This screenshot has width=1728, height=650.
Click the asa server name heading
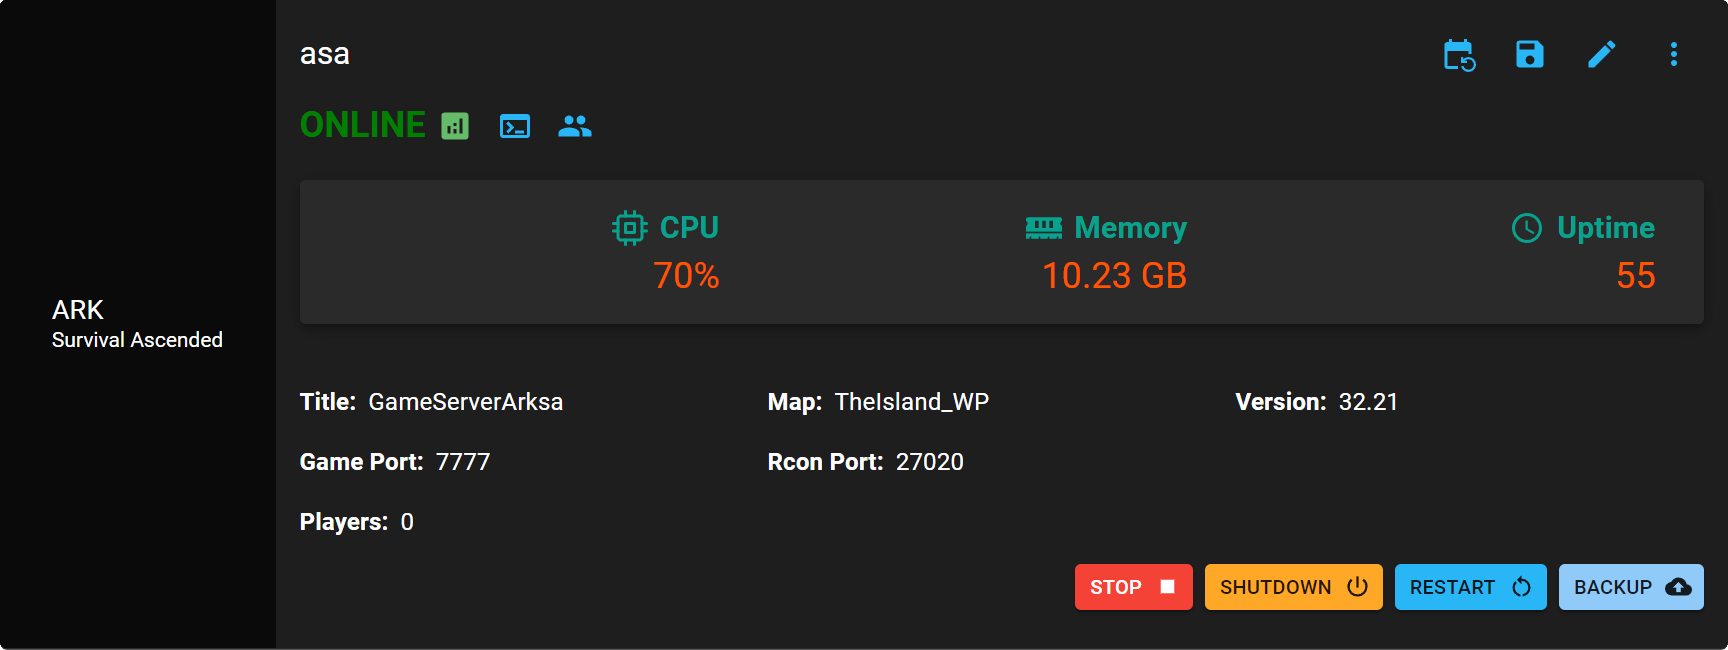pos(325,54)
